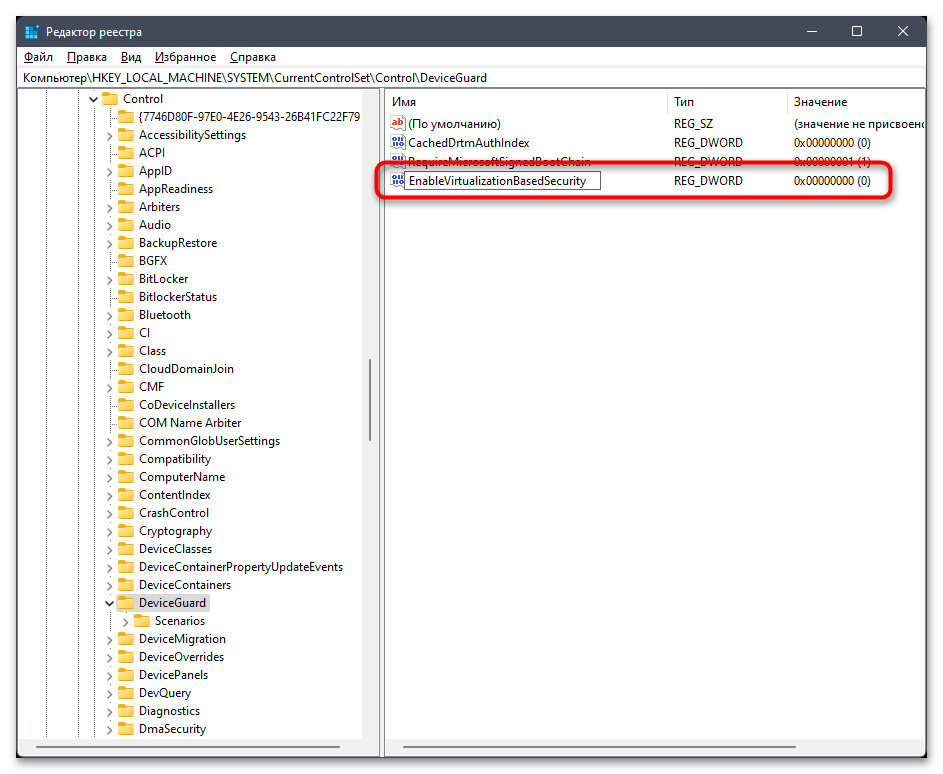The width and height of the screenshot is (943, 774).
Task: Click the folder icon next to BitLocker
Action: click(126, 278)
